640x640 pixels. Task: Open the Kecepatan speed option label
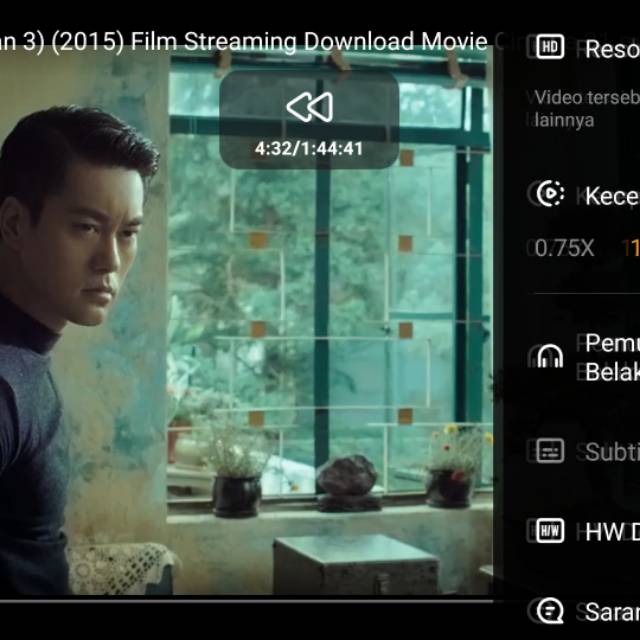pos(611,195)
